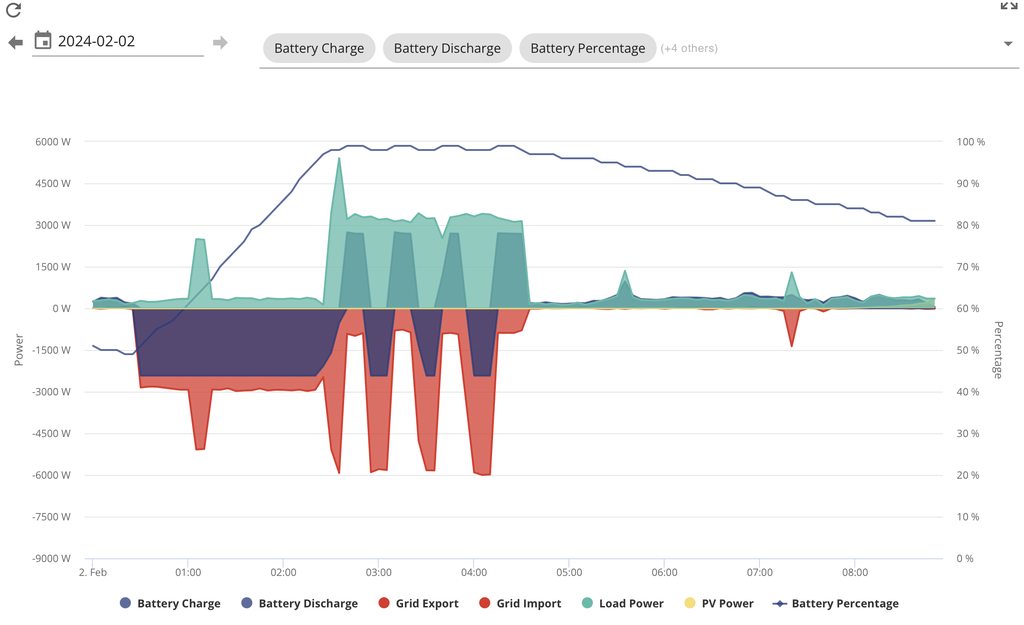Go to previous day with left arrow

(x=15, y=42)
